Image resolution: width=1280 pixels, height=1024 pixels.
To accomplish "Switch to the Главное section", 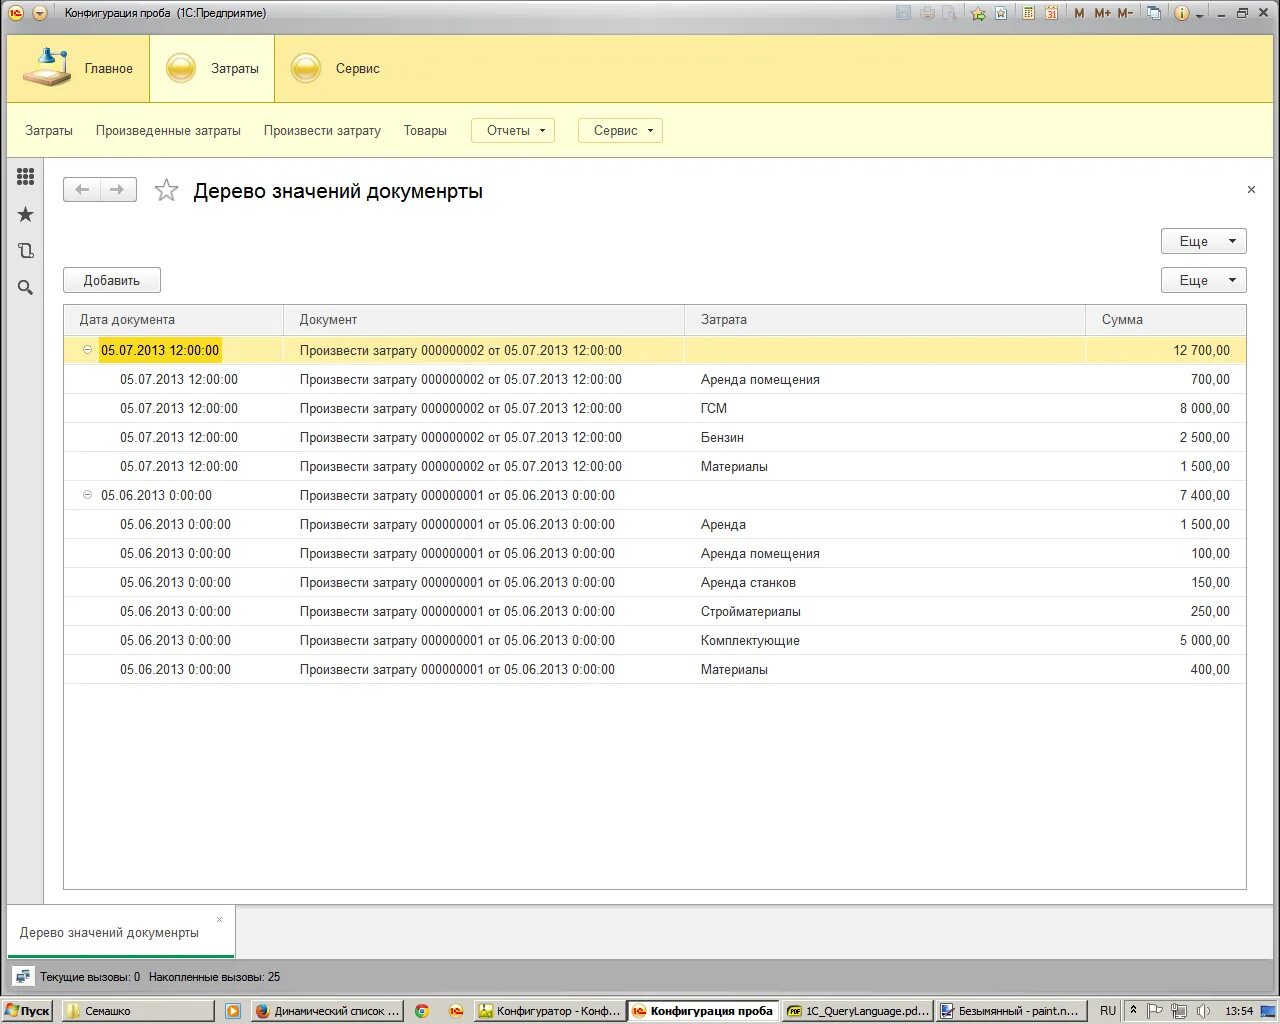I will tap(78, 68).
